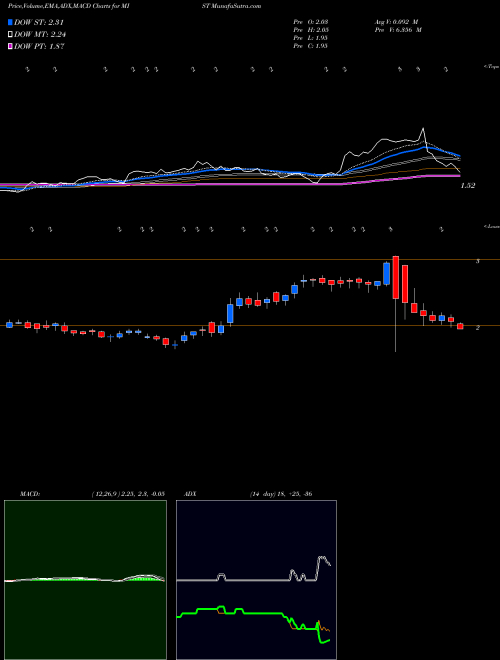500x660 pixels.
Task: Click the 1.52 price label on EMA chart
Action: point(468,186)
